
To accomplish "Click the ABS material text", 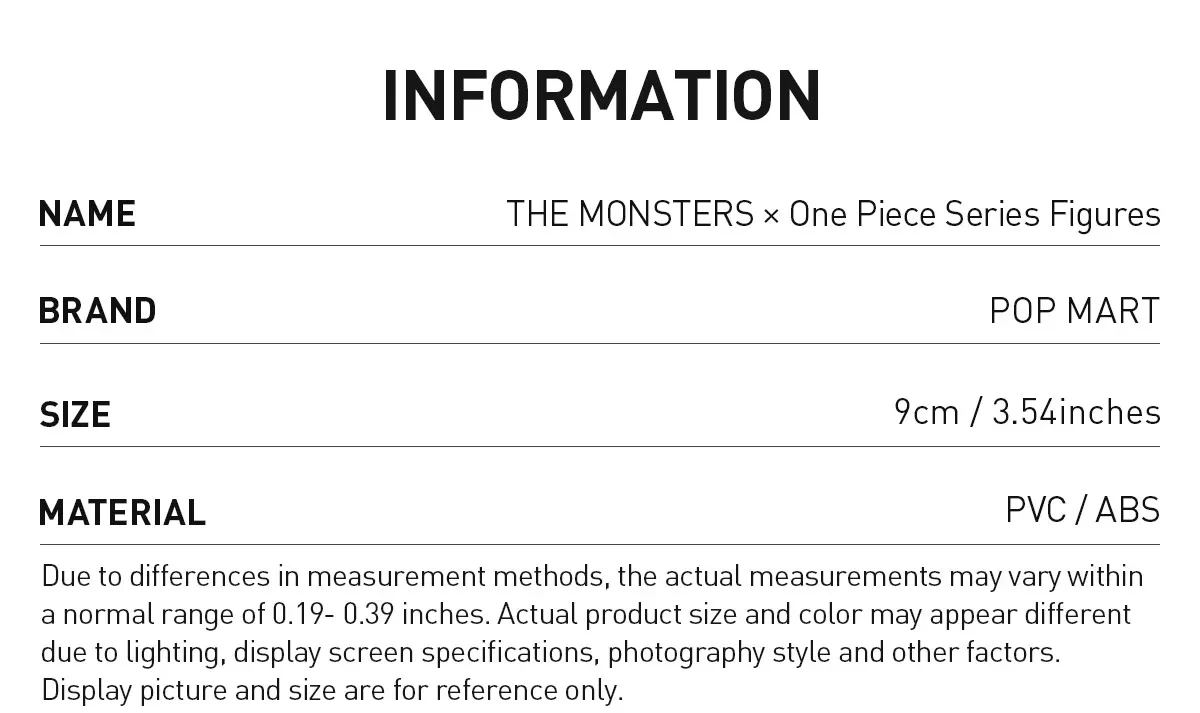I will pos(1127,510).
